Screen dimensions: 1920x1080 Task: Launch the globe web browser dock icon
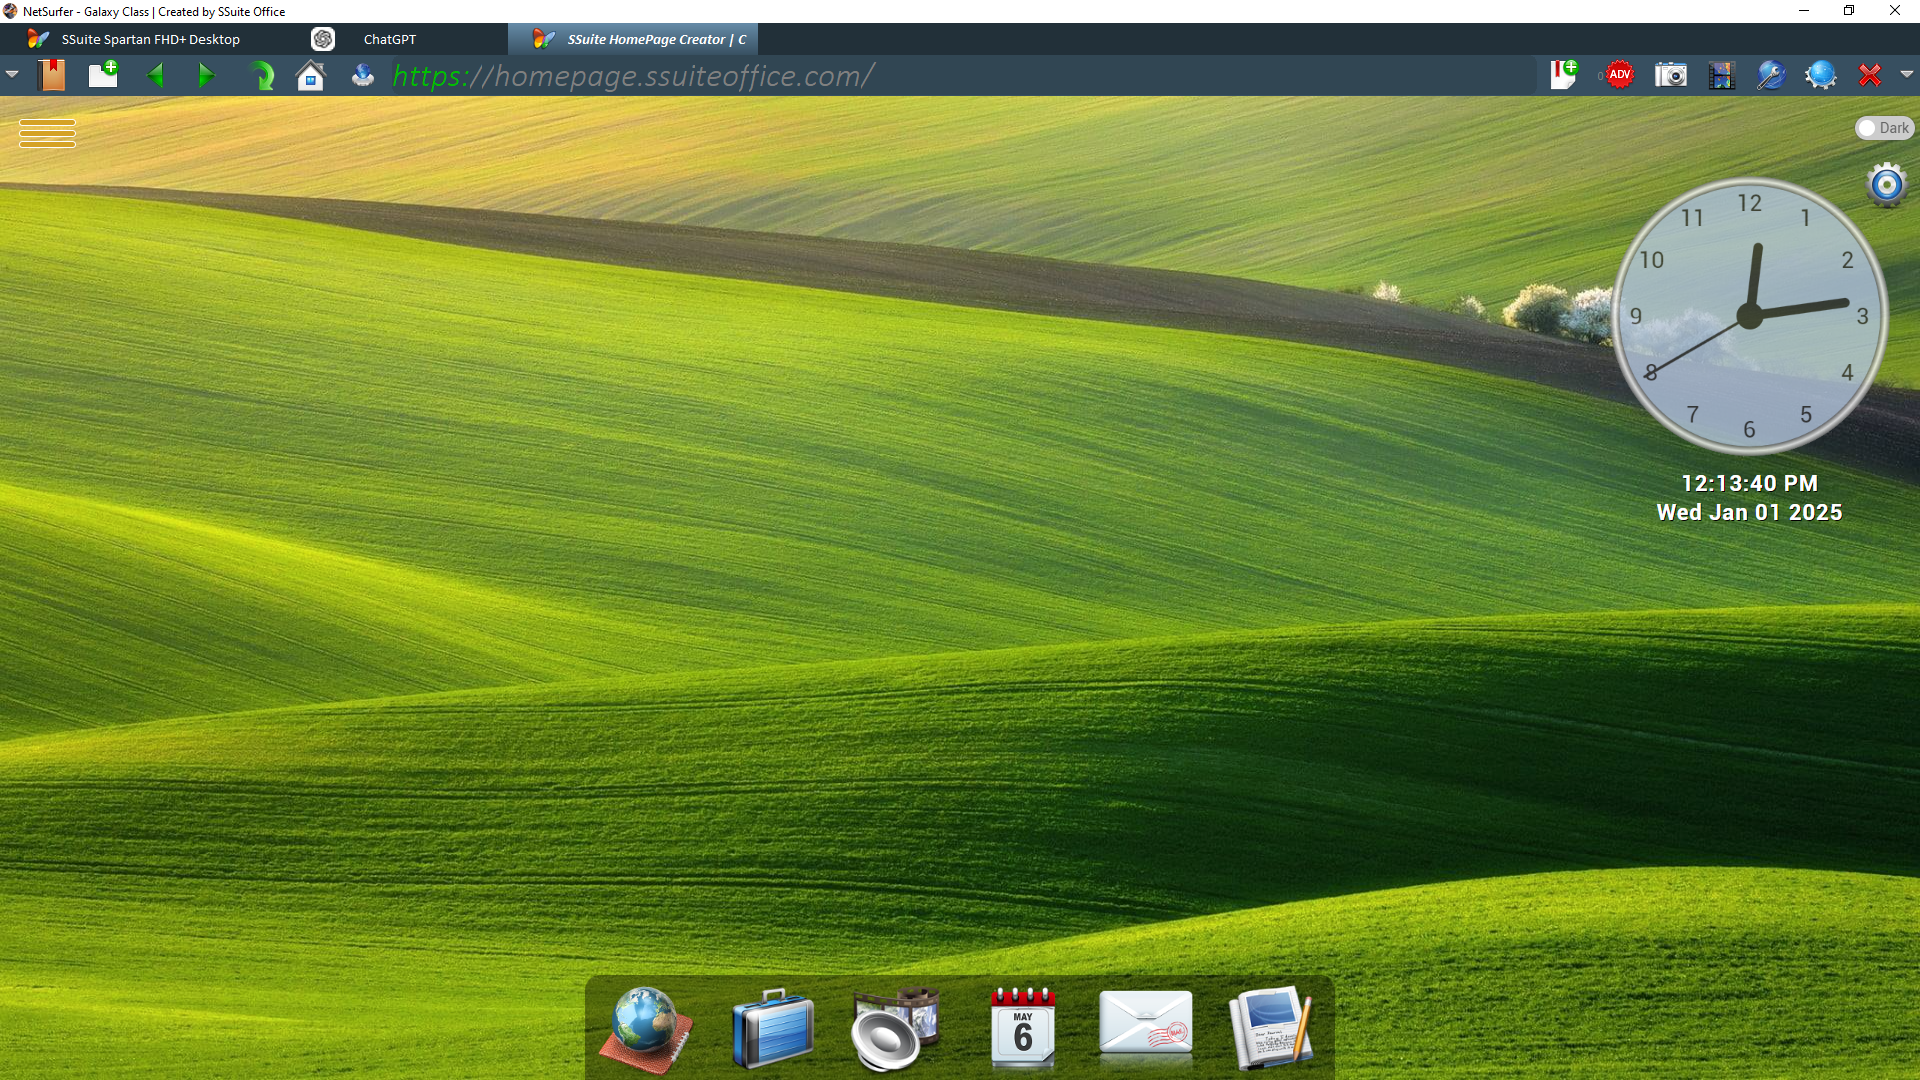click(x=646, y=1030)
